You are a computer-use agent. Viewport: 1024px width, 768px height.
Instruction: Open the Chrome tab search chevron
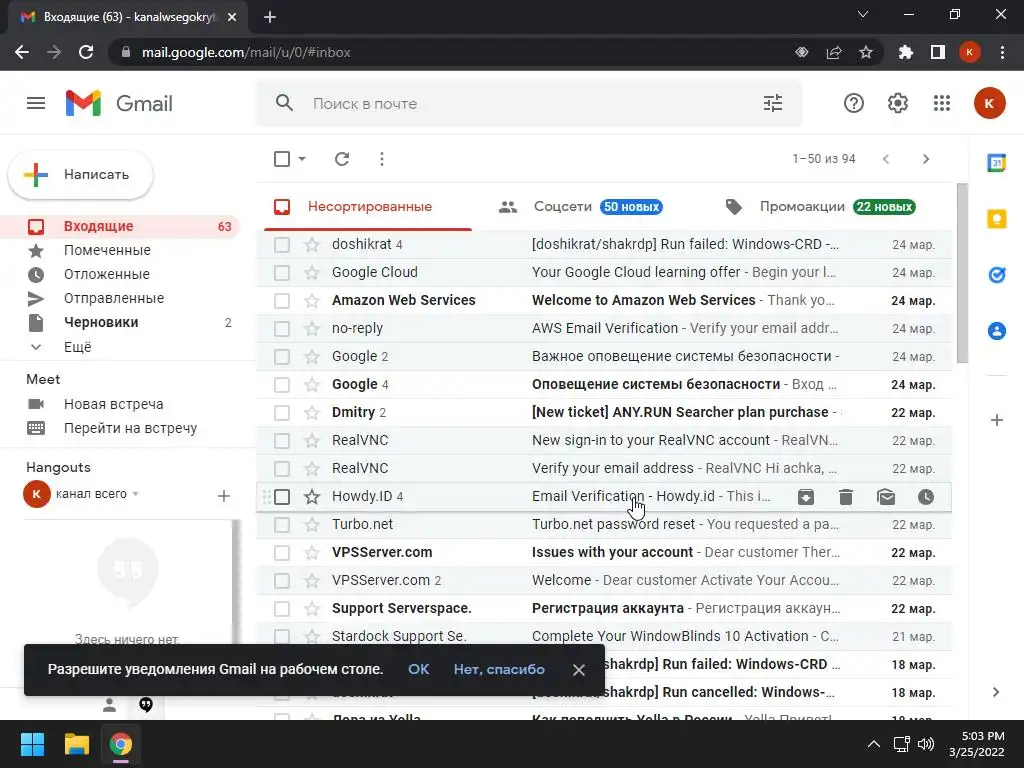point(863,14)
